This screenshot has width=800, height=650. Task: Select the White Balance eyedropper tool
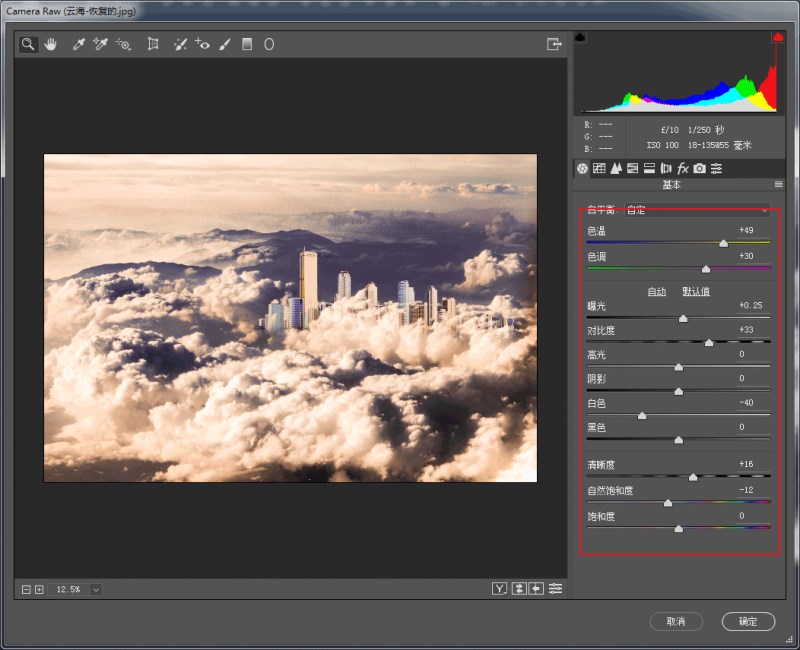78,44
